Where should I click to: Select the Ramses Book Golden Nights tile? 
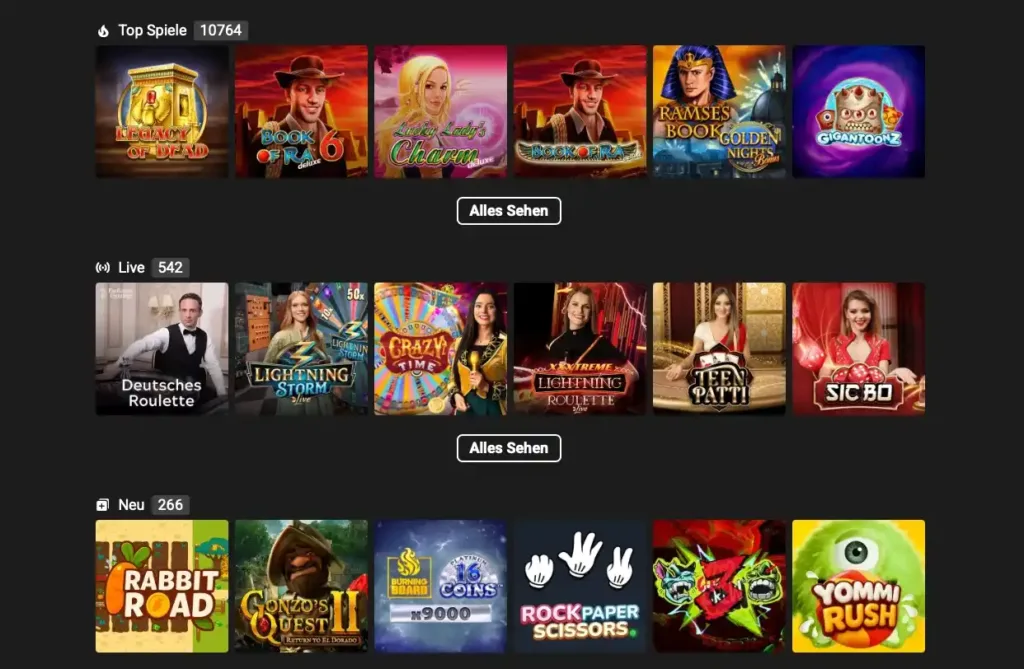click(x=719, y=112)
